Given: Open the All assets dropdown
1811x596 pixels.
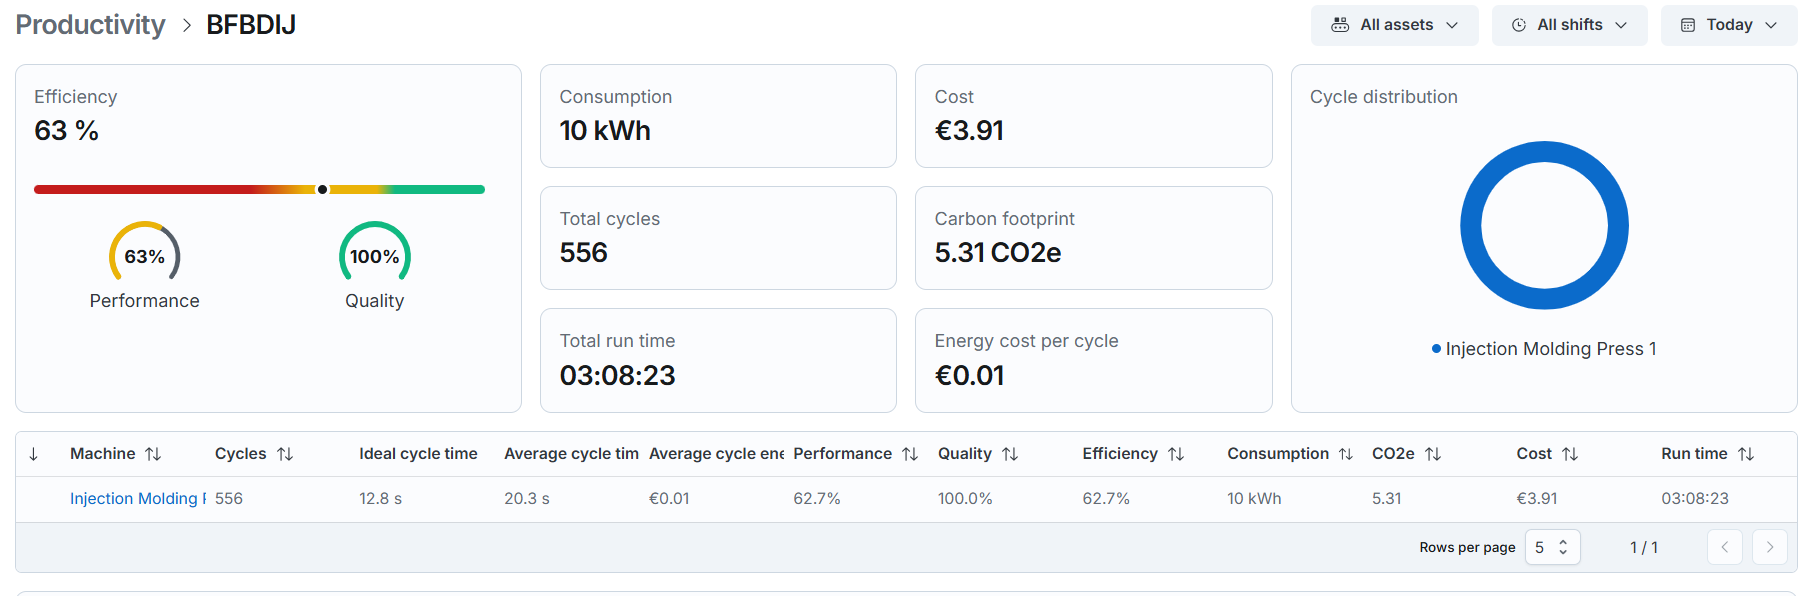Looking at the screenshot, I should tap(1394, 25).
